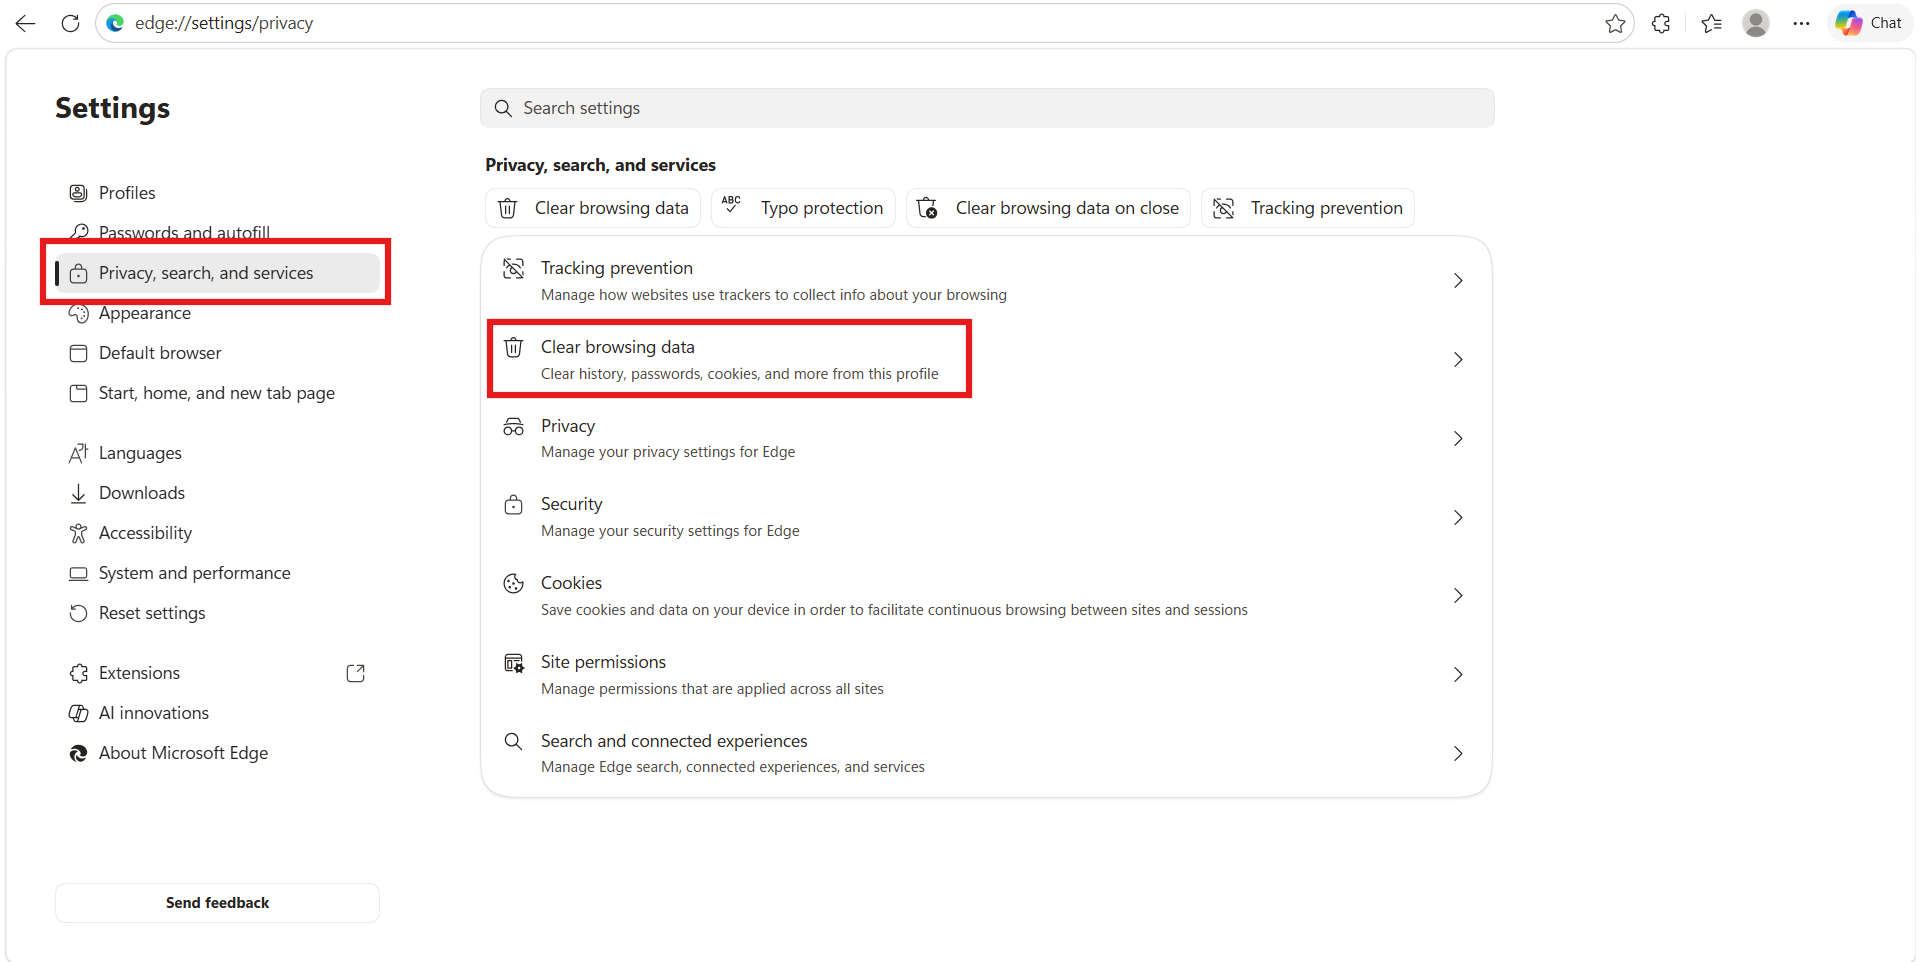Click the external link icon beside Extensions
Screen dimensions: 1919x962
click(355, 673)
